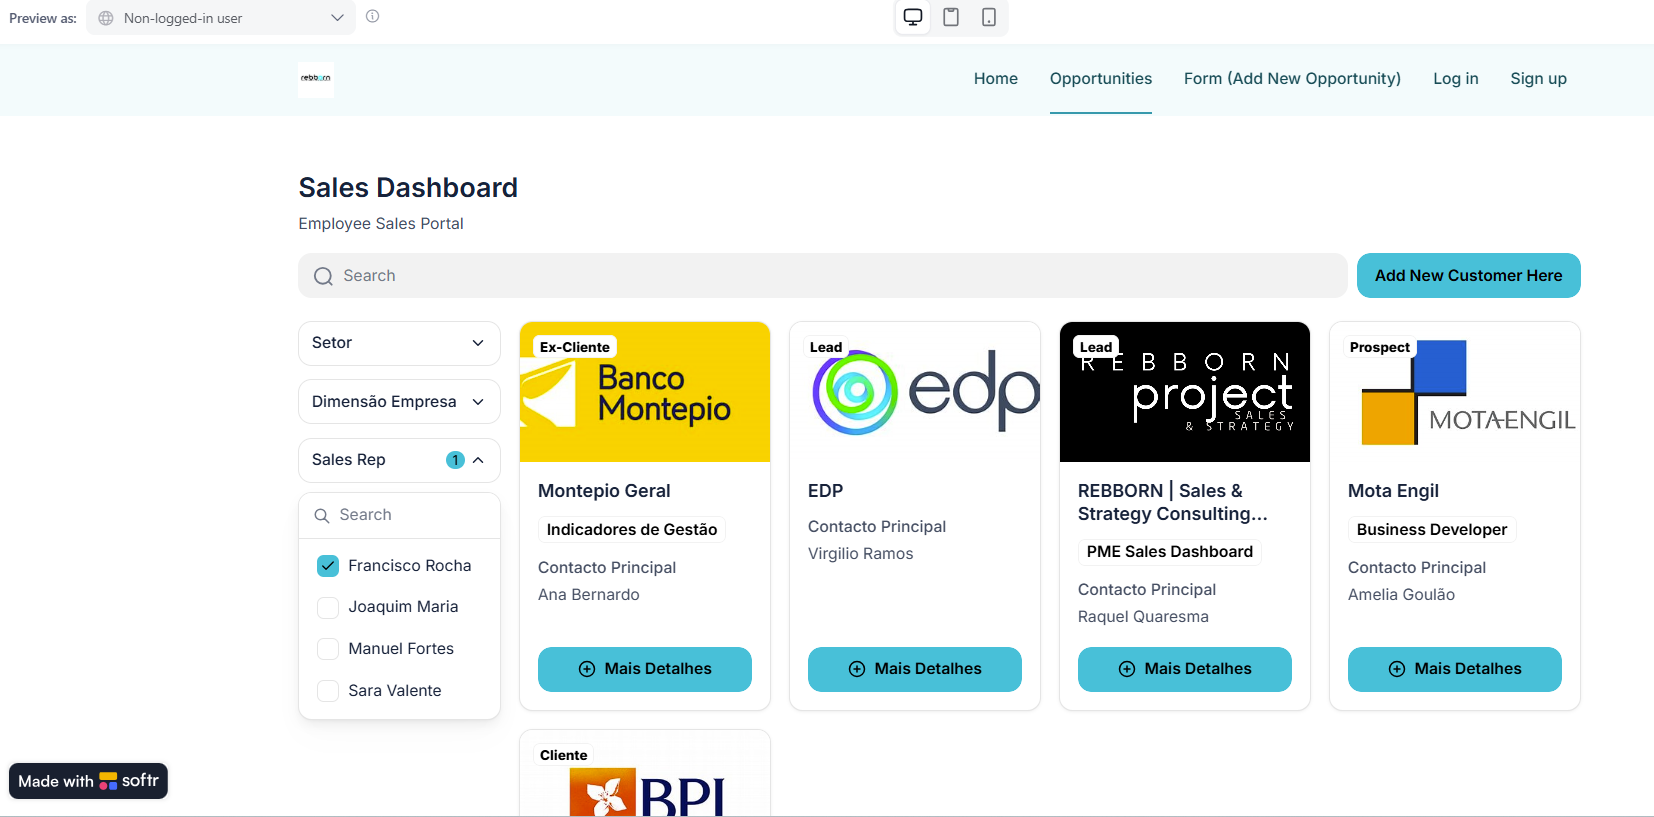Click Employee Sales Portal subtitle
Image resolution: width=1654 pixels, height=817 pixels.
point(381,224)
